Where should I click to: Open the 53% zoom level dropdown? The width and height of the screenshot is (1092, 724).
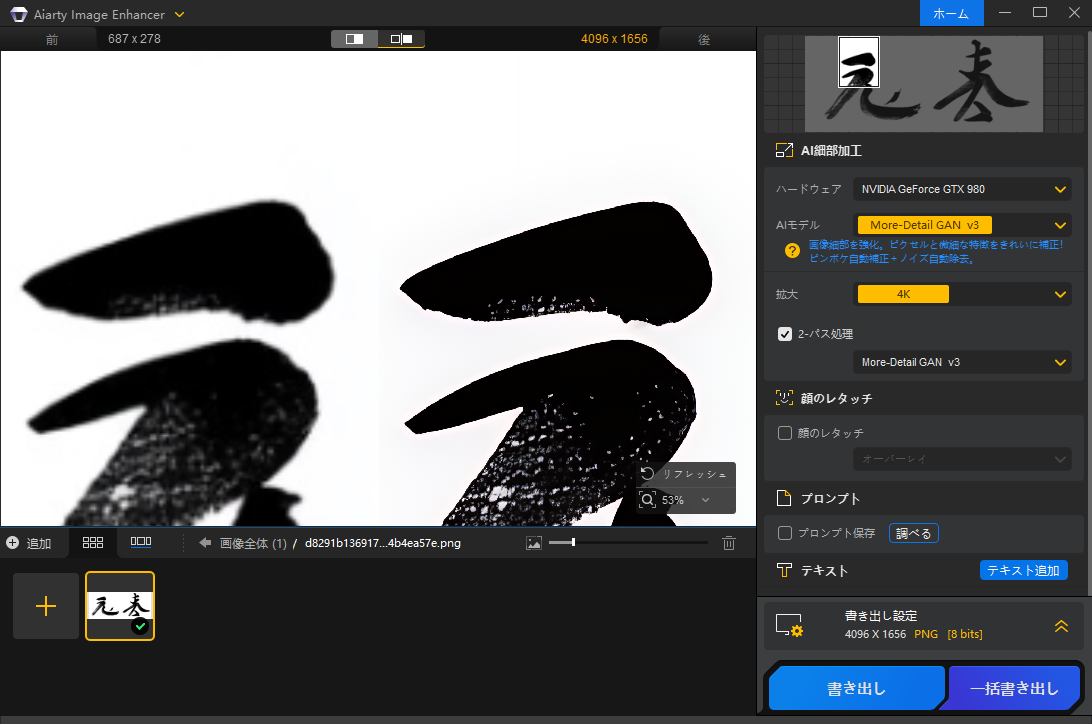[x=705, y=500]
